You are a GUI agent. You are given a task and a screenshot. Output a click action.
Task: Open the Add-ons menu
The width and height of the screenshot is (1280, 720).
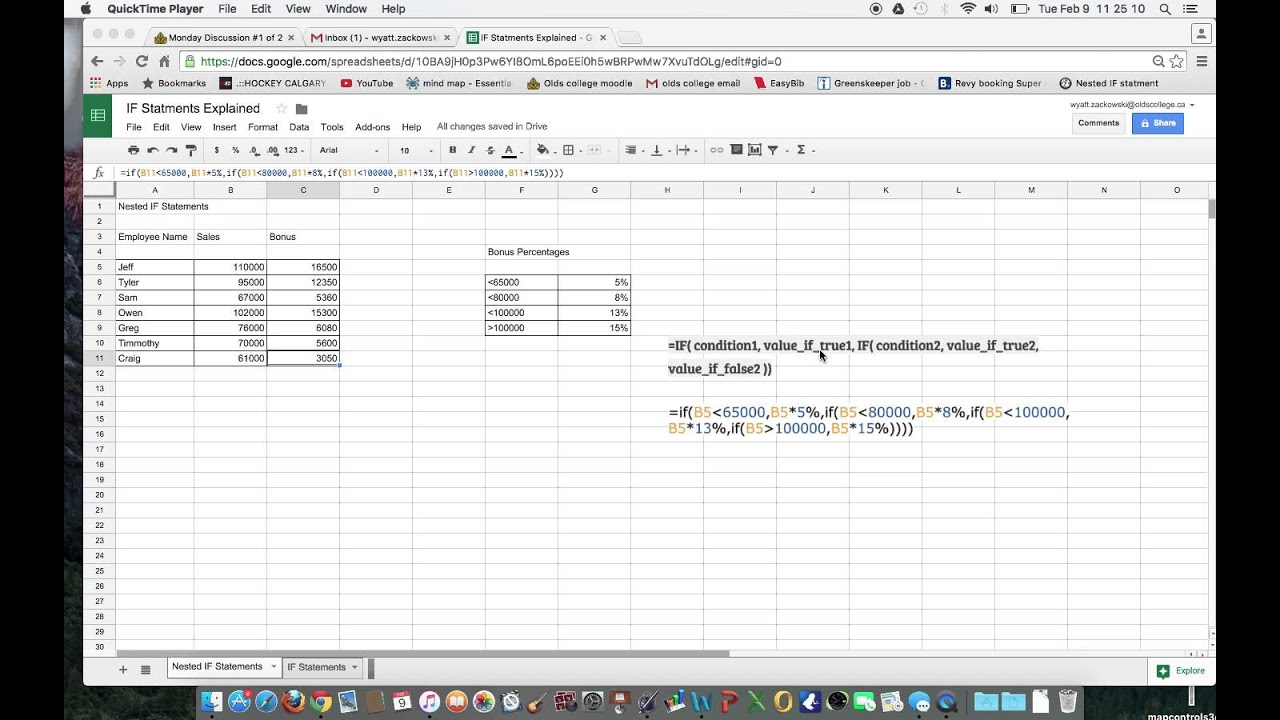click(x=372, y=127)
